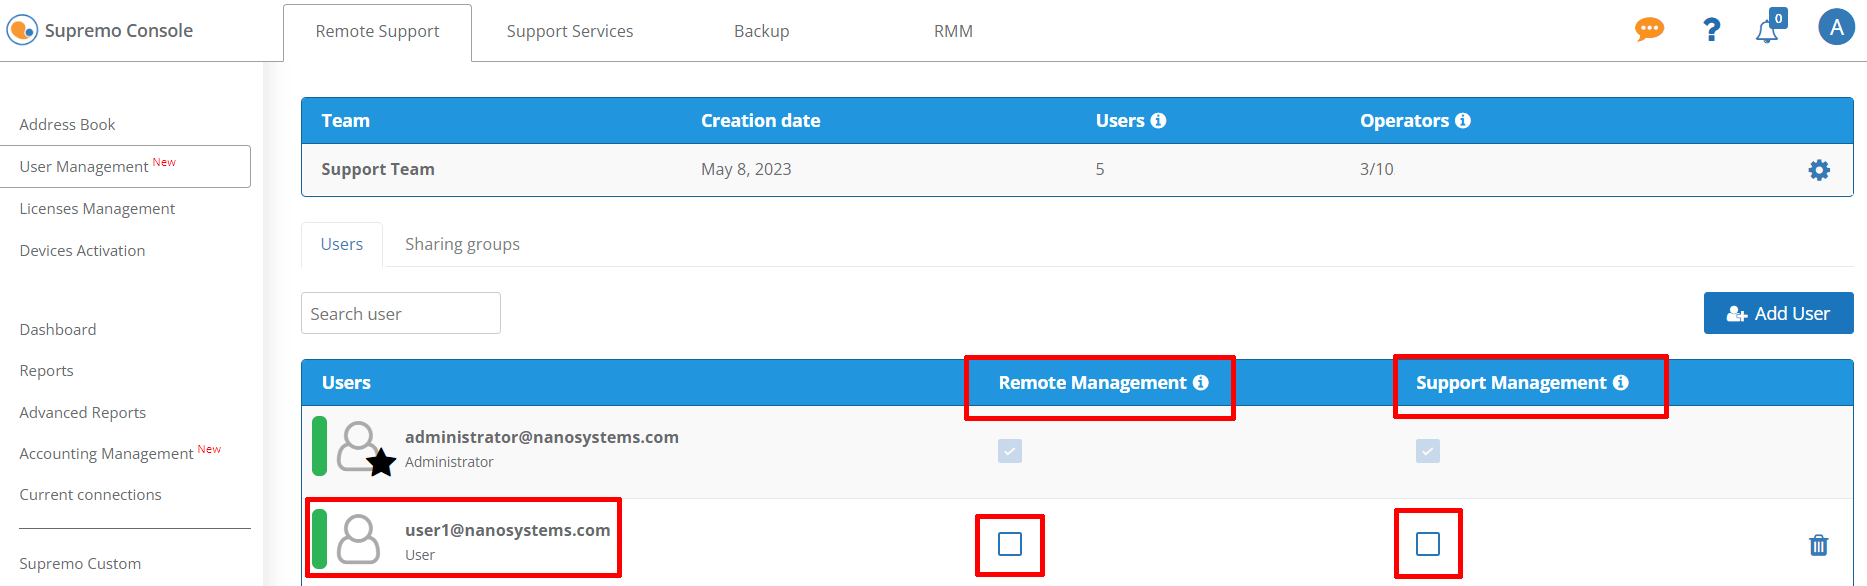
Task: Click the Support Management column header
Action: point(1511,383)
